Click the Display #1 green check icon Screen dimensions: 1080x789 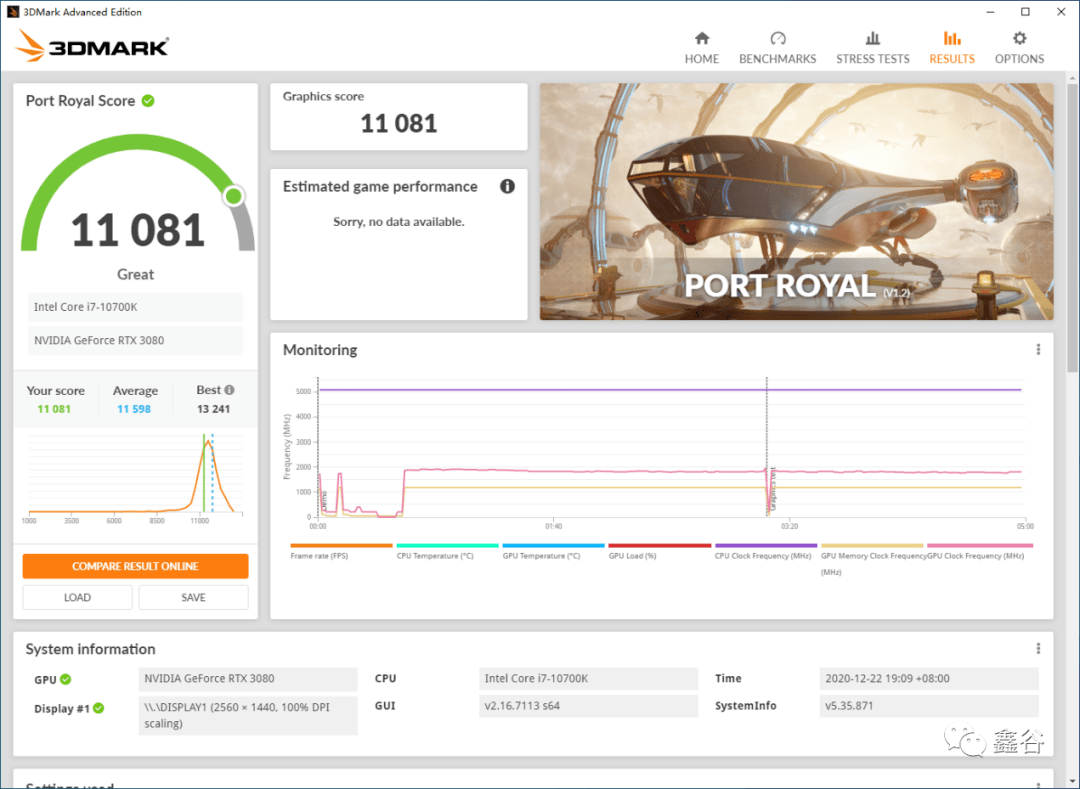coord(98,708)
